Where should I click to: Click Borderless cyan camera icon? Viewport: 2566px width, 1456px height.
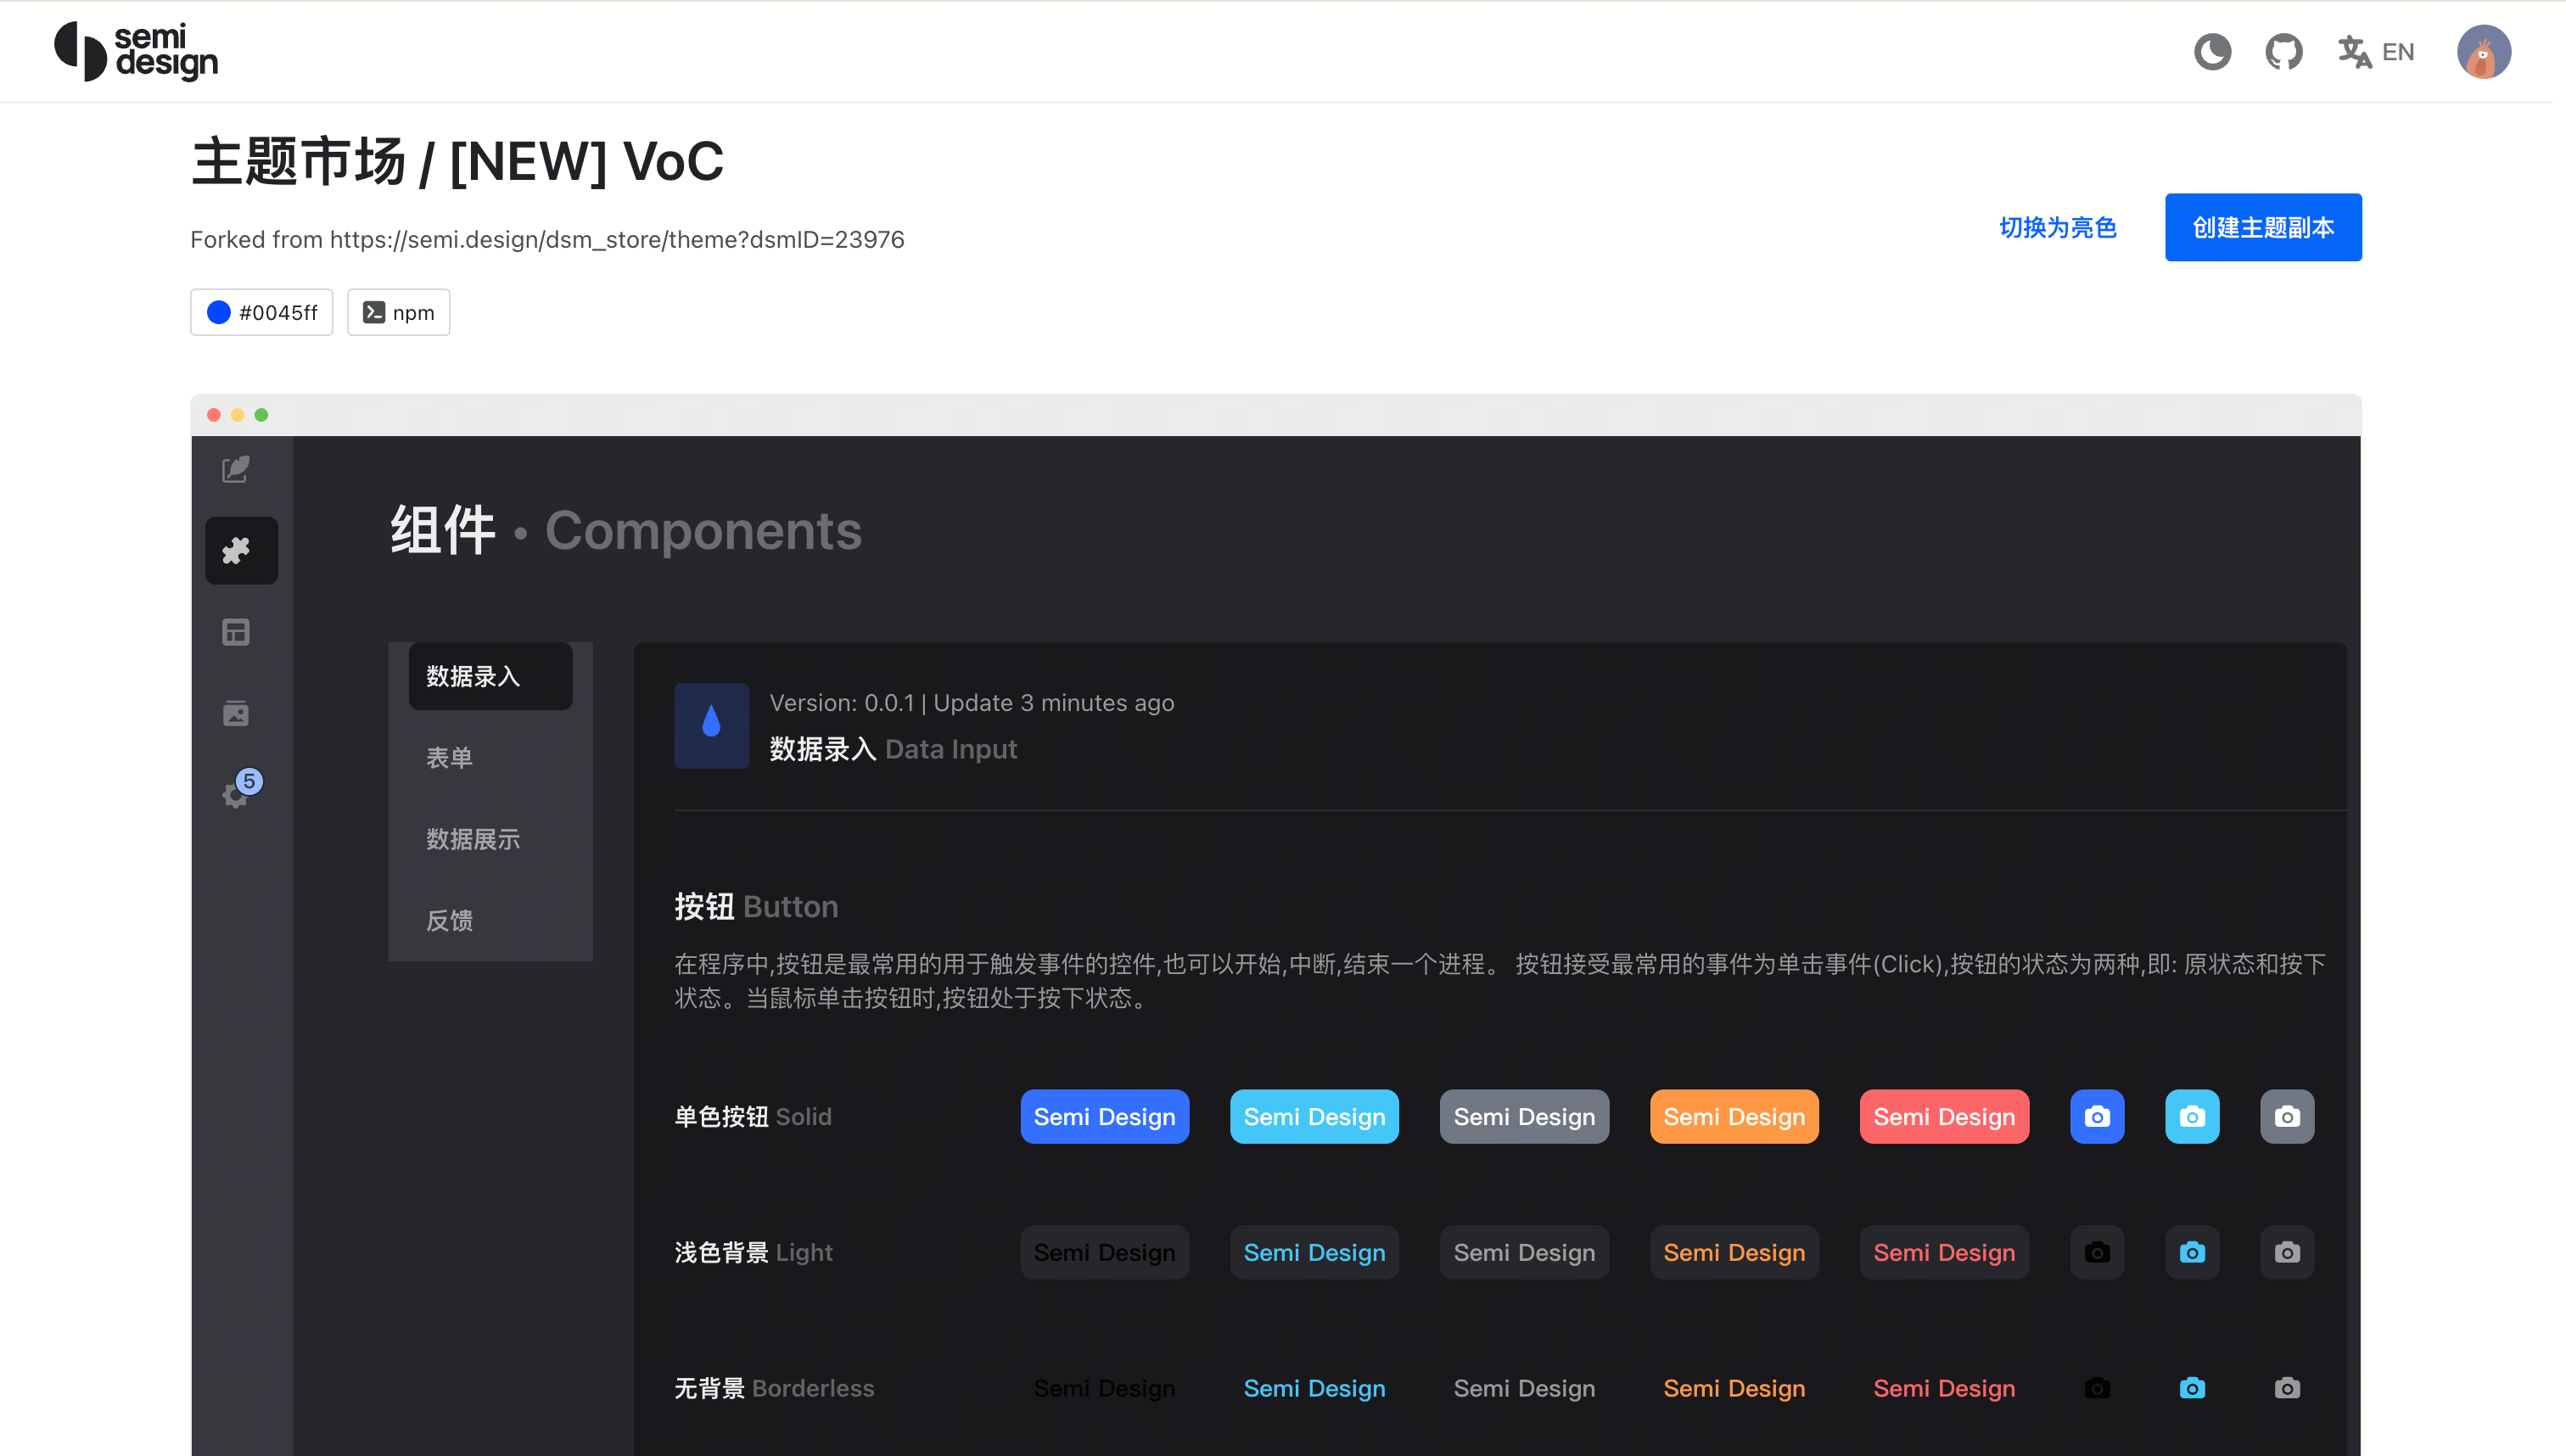point(2192,1388)
